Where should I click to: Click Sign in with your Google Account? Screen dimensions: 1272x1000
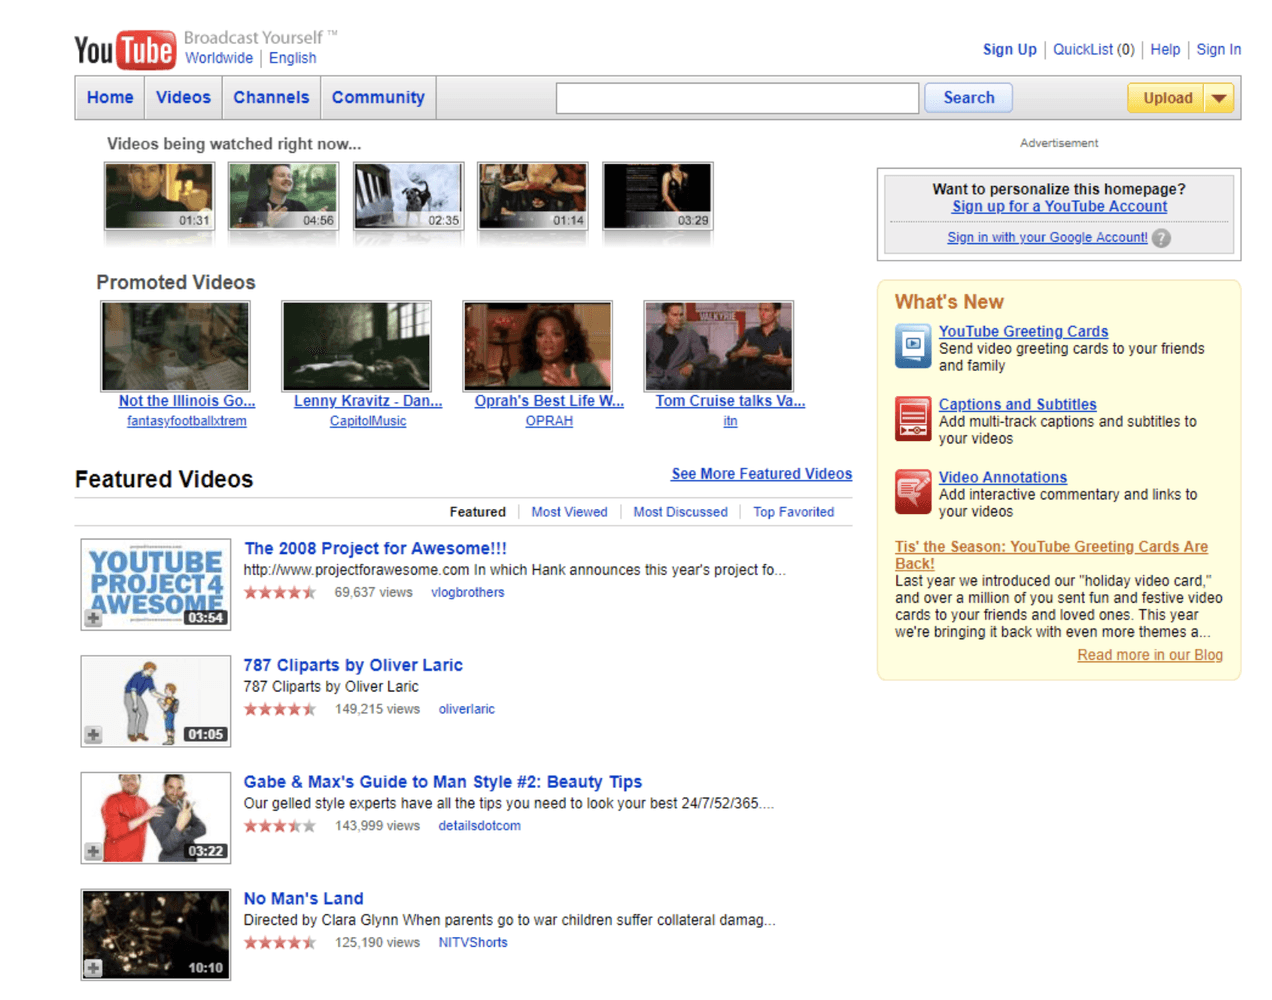pos(1047,238)
